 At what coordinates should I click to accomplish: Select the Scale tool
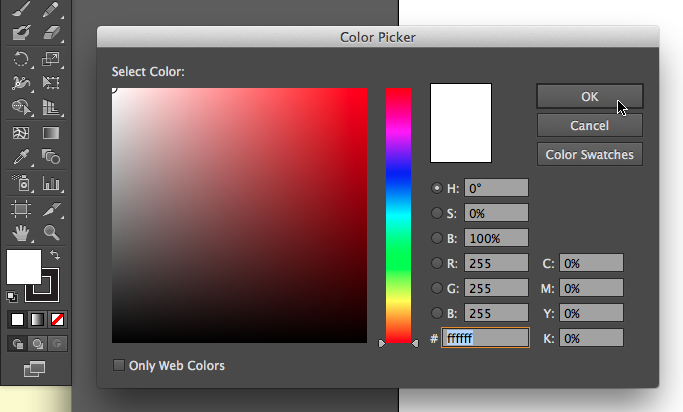51,59
